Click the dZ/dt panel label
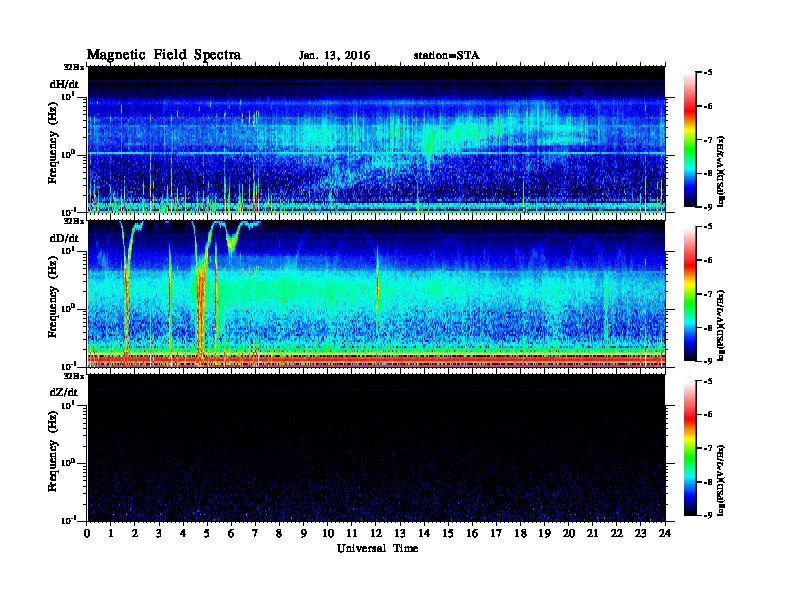 (x=64, y=392)
